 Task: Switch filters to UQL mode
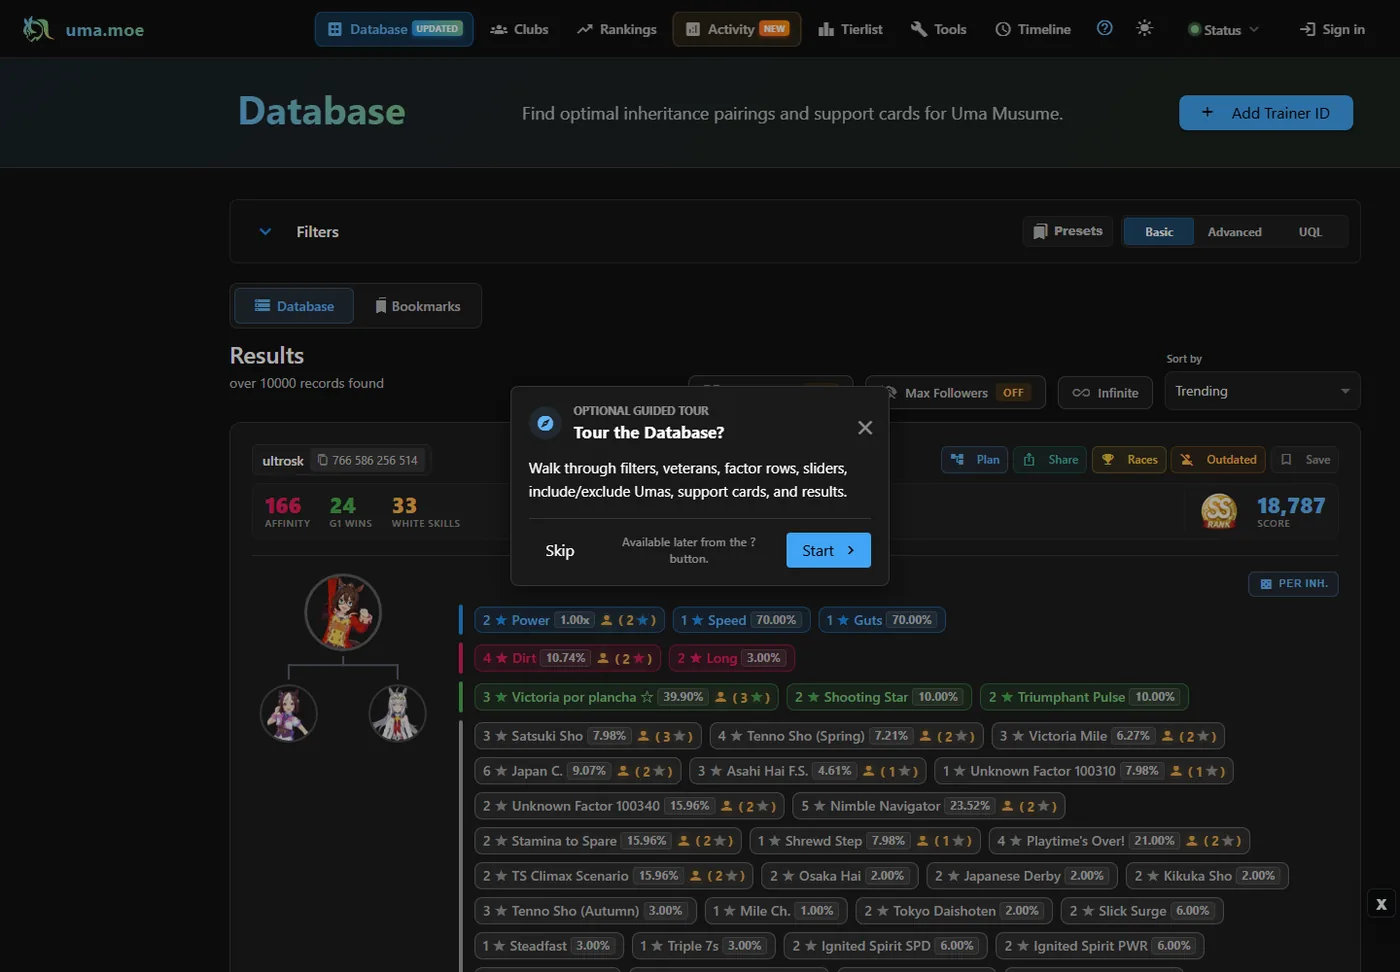tap(1310, 232)
